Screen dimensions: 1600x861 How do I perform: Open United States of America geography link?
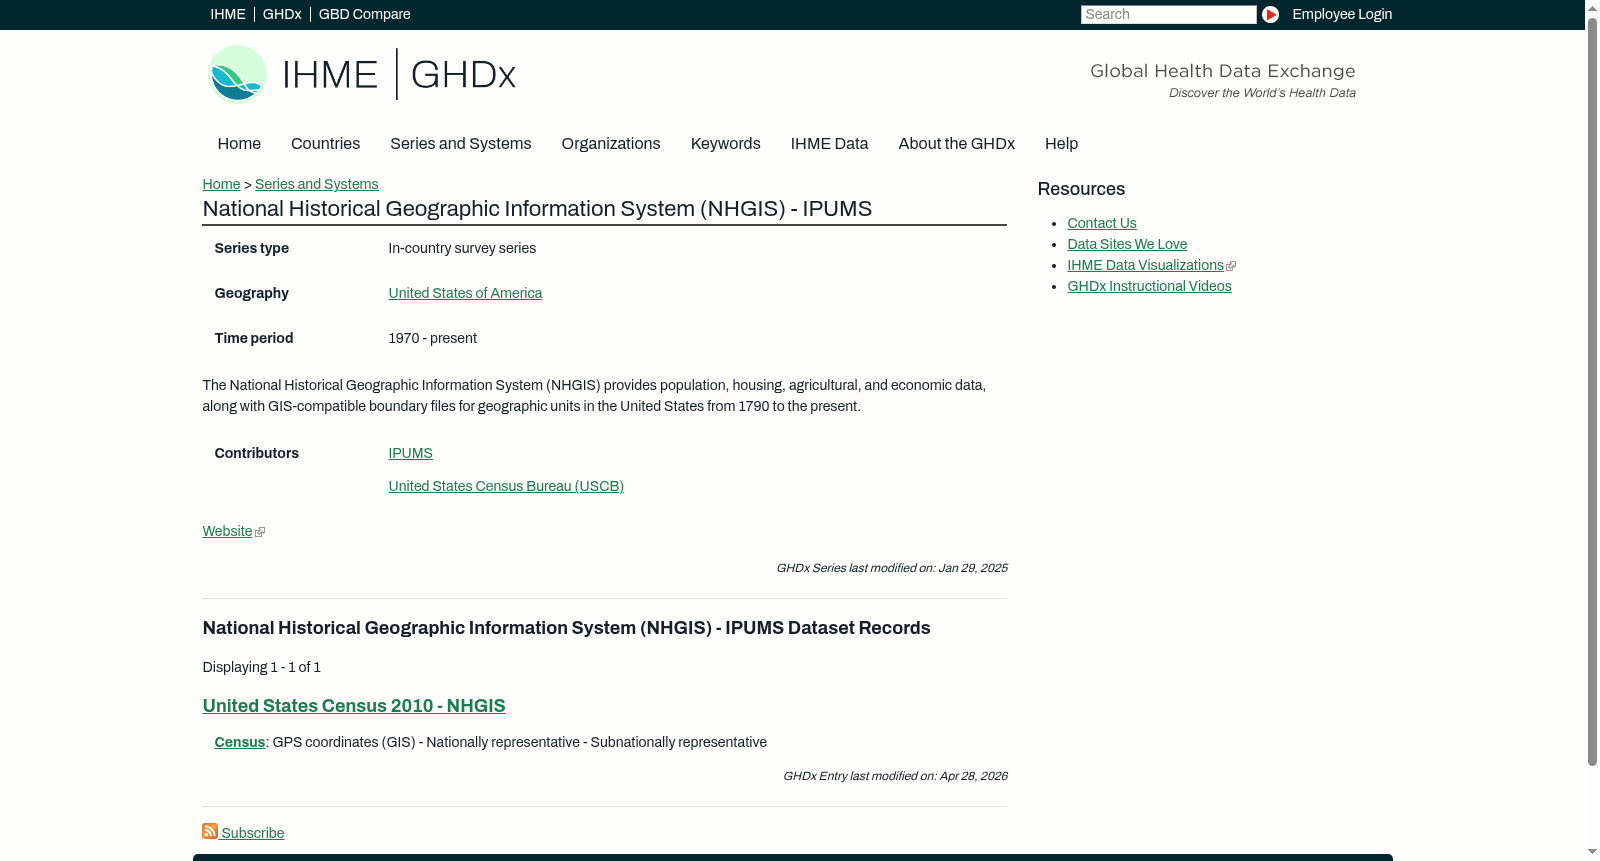[465, 293]
